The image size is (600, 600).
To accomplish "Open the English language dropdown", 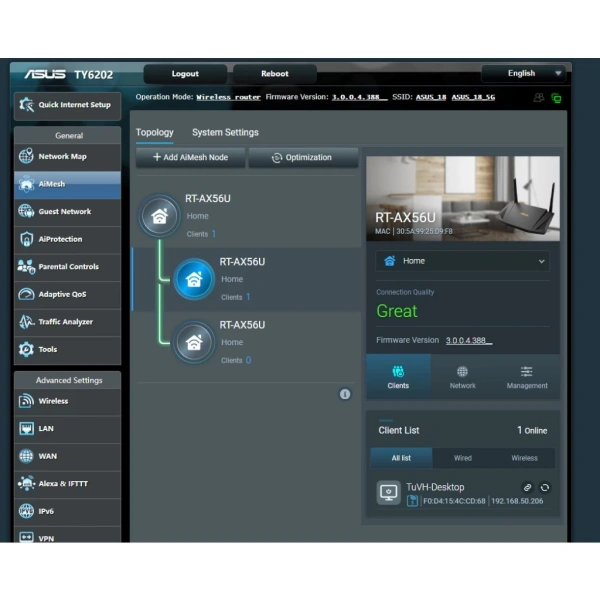I will pyautogui.click(x=523, y=73).
